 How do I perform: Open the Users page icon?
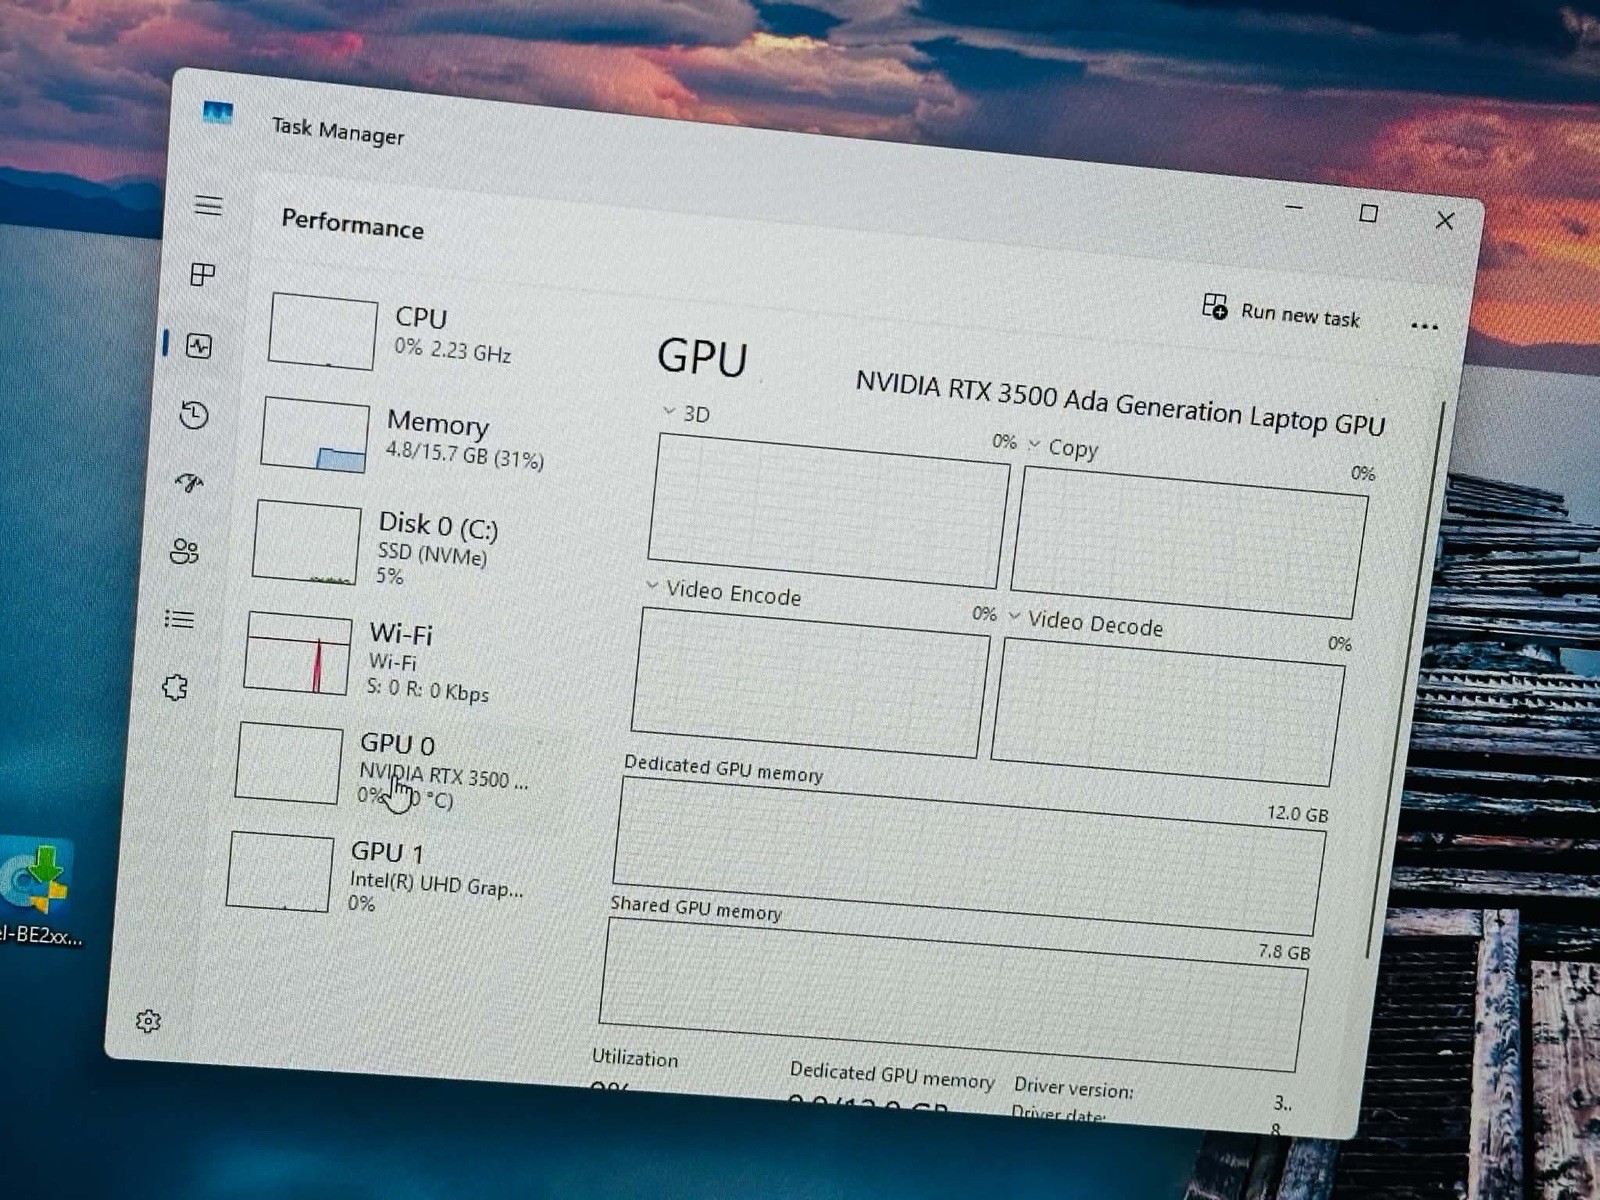point(185,551)
